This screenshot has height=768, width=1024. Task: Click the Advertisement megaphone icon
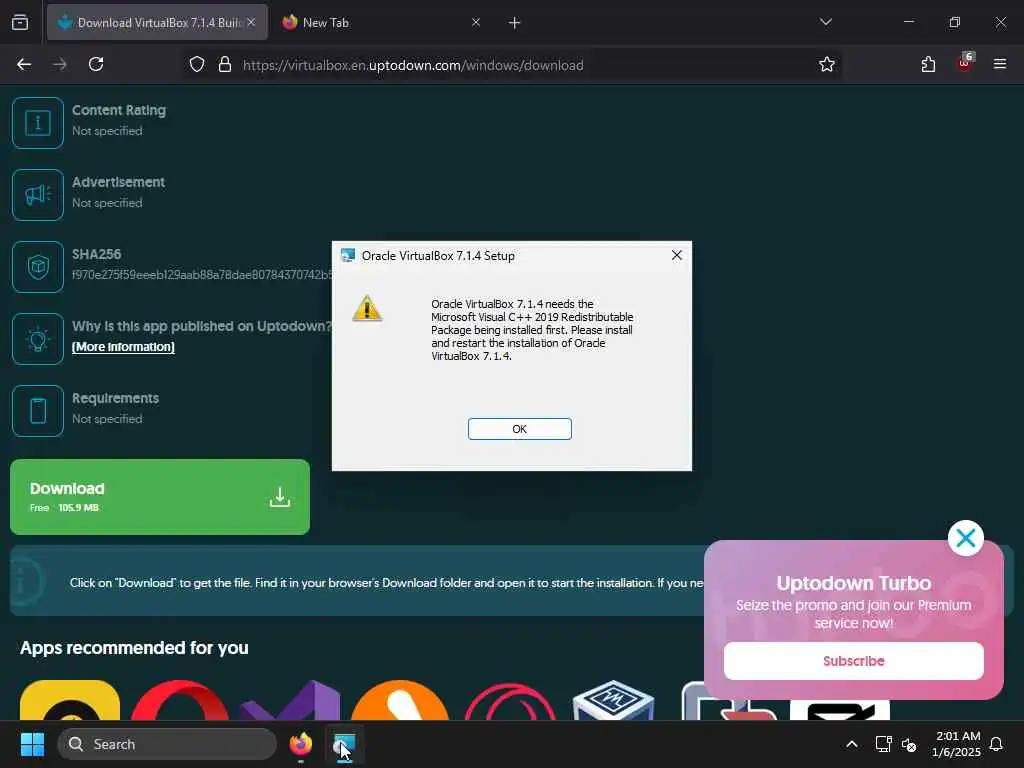[38, 195]
